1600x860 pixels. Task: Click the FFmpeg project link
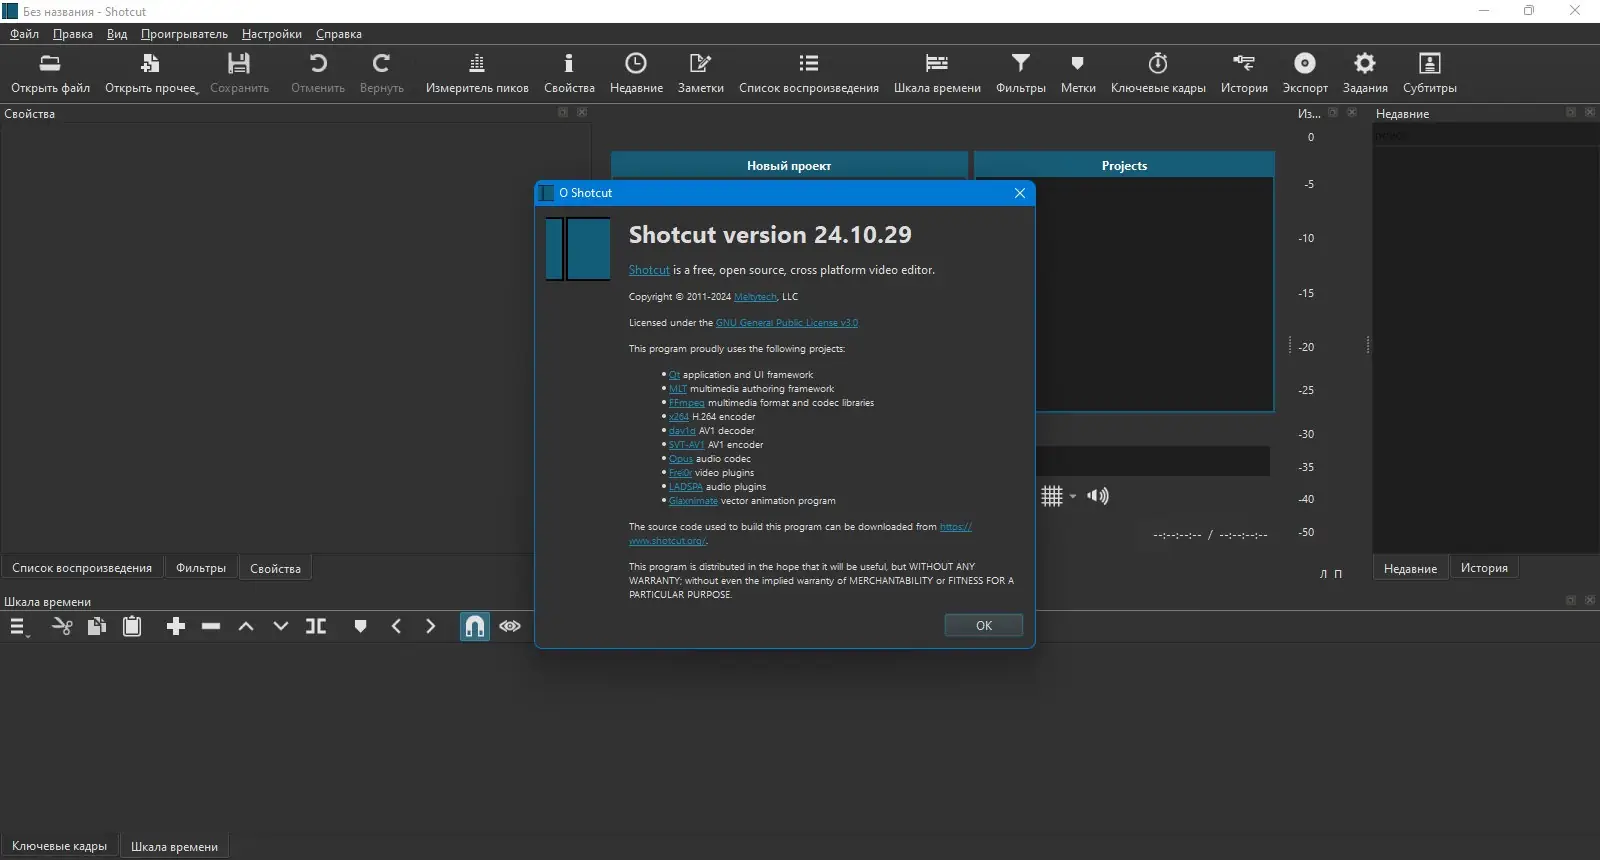coord(686,403)
